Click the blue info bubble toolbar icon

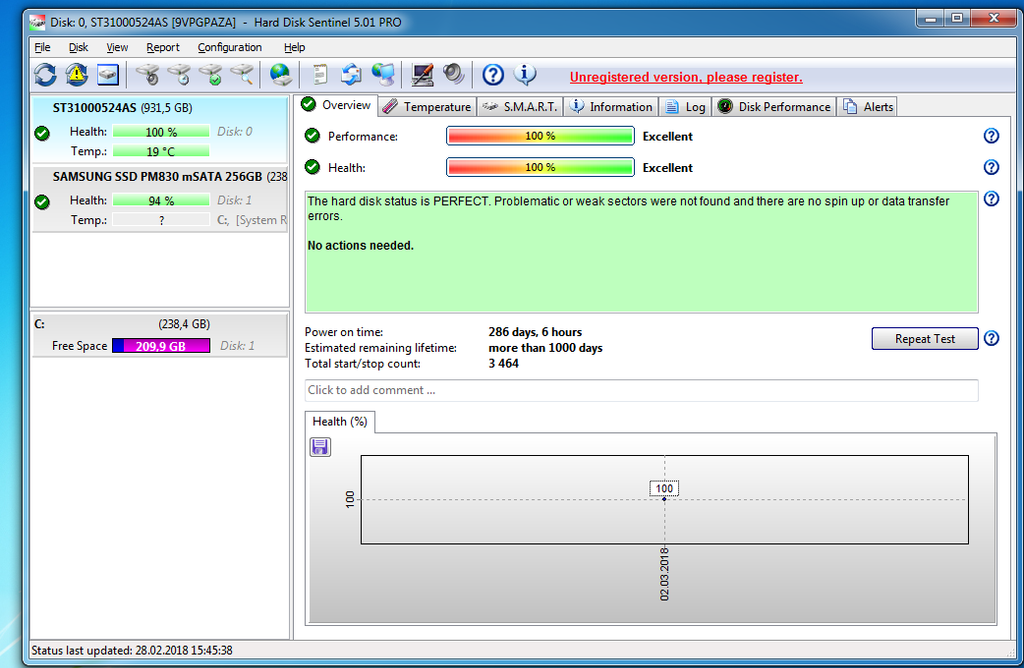524,74
